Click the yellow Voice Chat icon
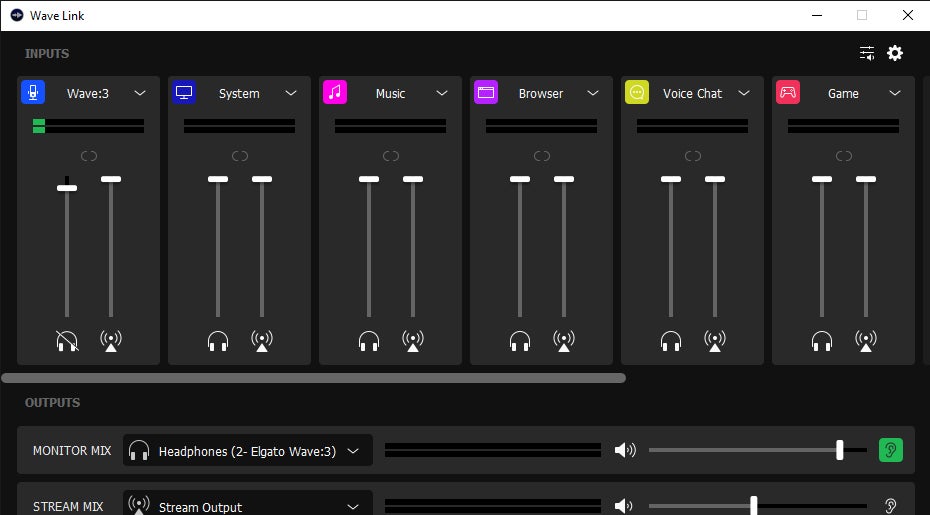This screenshot has width=930, height=515. 637,93
